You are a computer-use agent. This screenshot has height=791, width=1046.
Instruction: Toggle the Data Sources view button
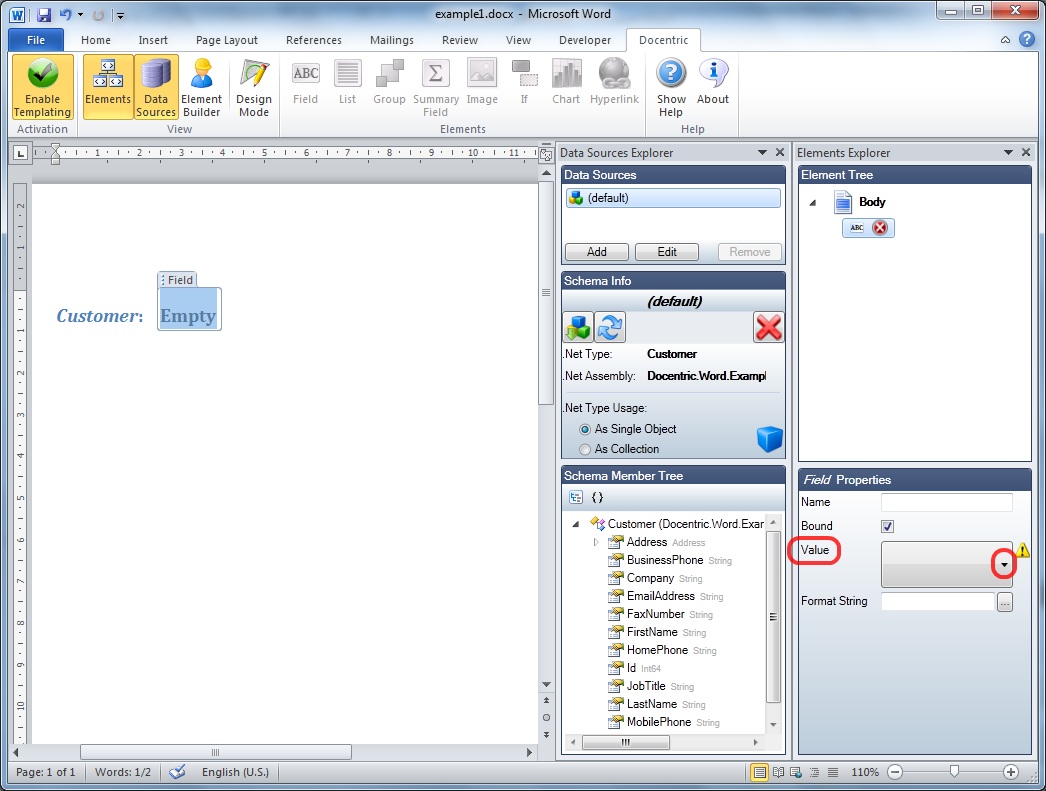point(156,87)
